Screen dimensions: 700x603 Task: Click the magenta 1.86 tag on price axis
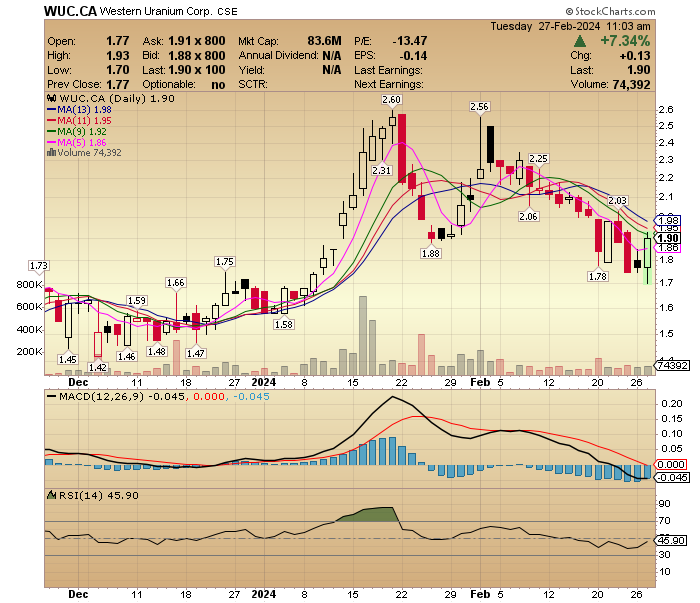667,248
